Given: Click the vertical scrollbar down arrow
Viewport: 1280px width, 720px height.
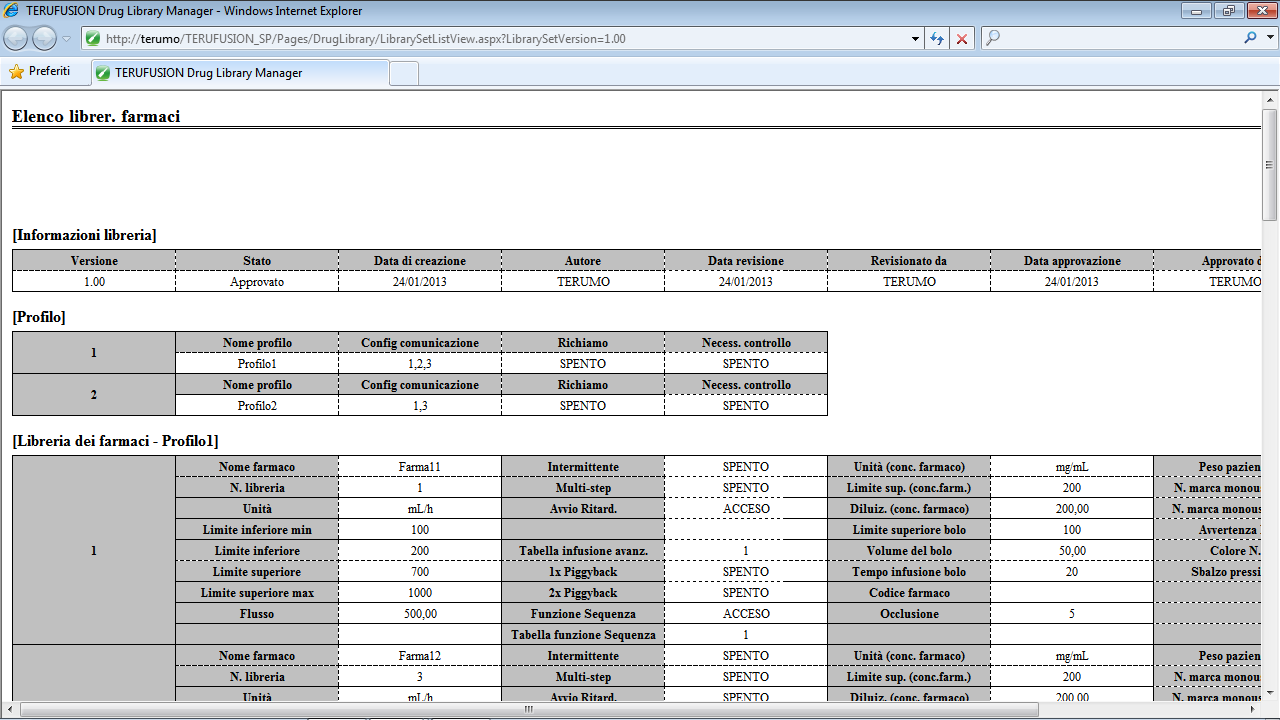Looking at the screenshot, I should point(1270,692).
